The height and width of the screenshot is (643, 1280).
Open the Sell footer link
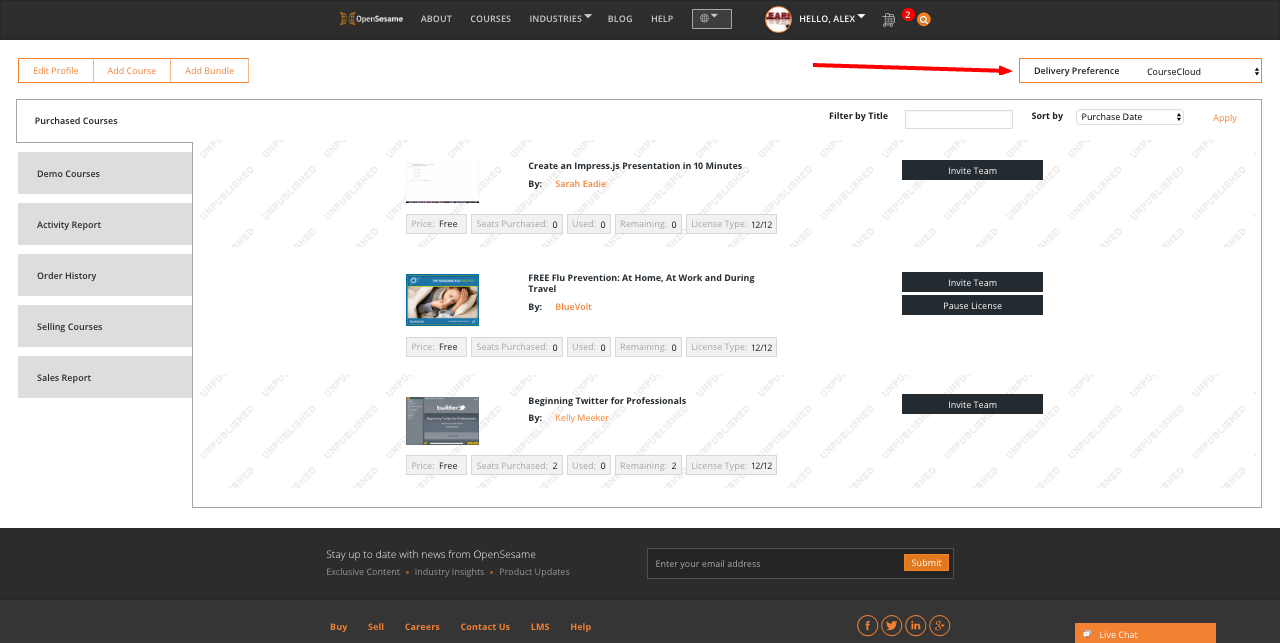pos(376,627)
